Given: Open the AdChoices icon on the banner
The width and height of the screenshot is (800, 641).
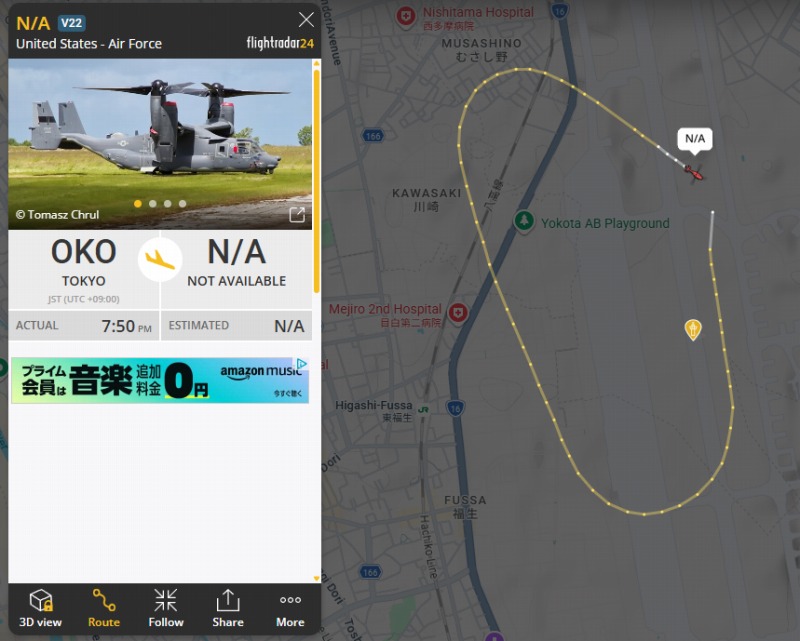Looking at the screenshot, I should click(302, 363).
